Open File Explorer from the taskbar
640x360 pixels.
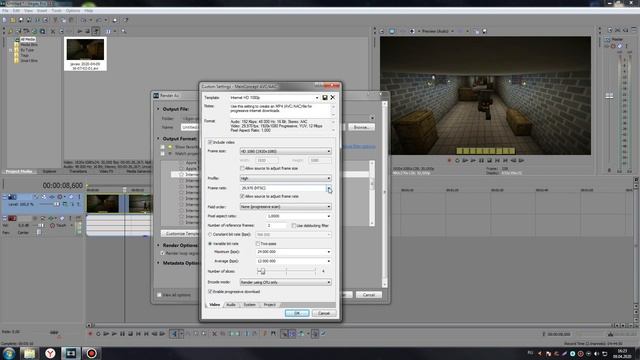pyautogui.click(x=29, y=353)
